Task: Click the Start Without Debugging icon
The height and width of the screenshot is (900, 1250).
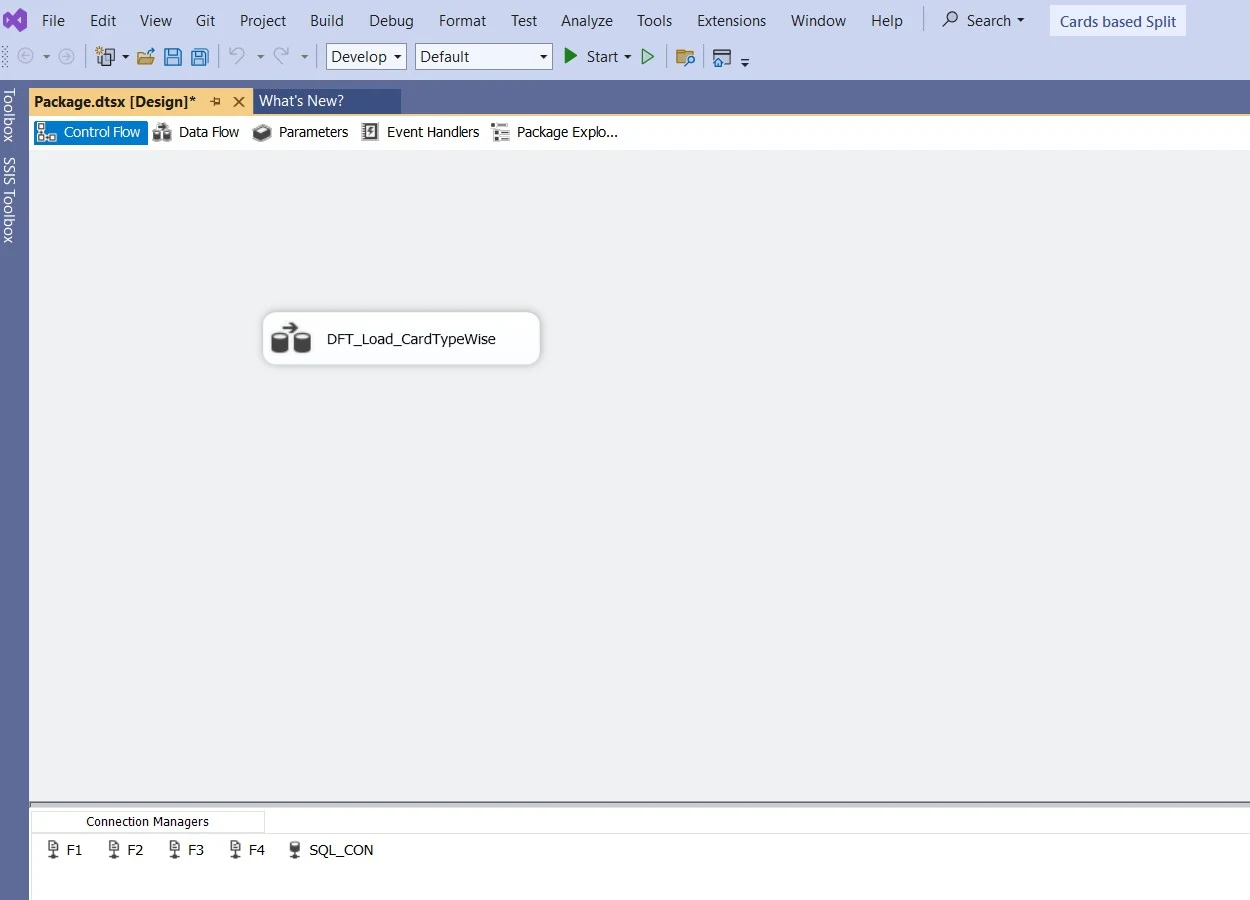Action: [x=648, y=57]
